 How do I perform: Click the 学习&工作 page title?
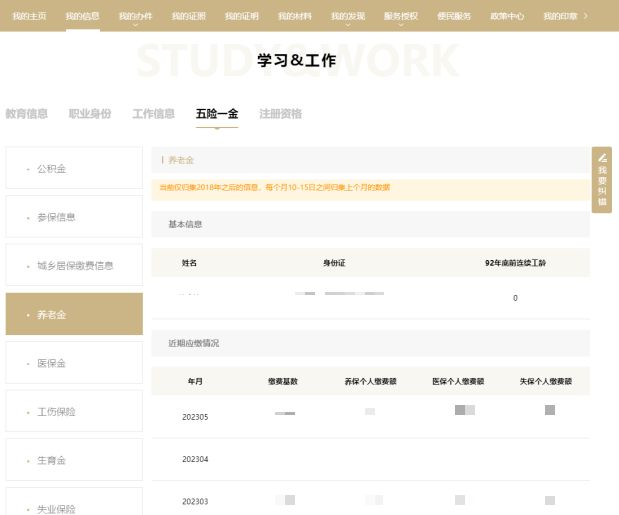(x=296, y=60)
